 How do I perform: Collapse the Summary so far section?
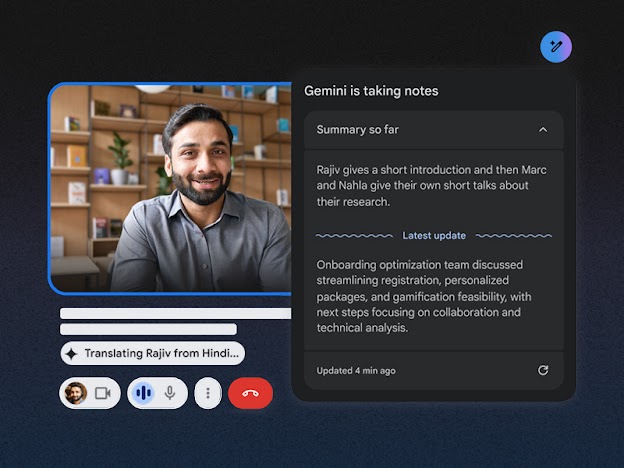(x=543, y=130)
